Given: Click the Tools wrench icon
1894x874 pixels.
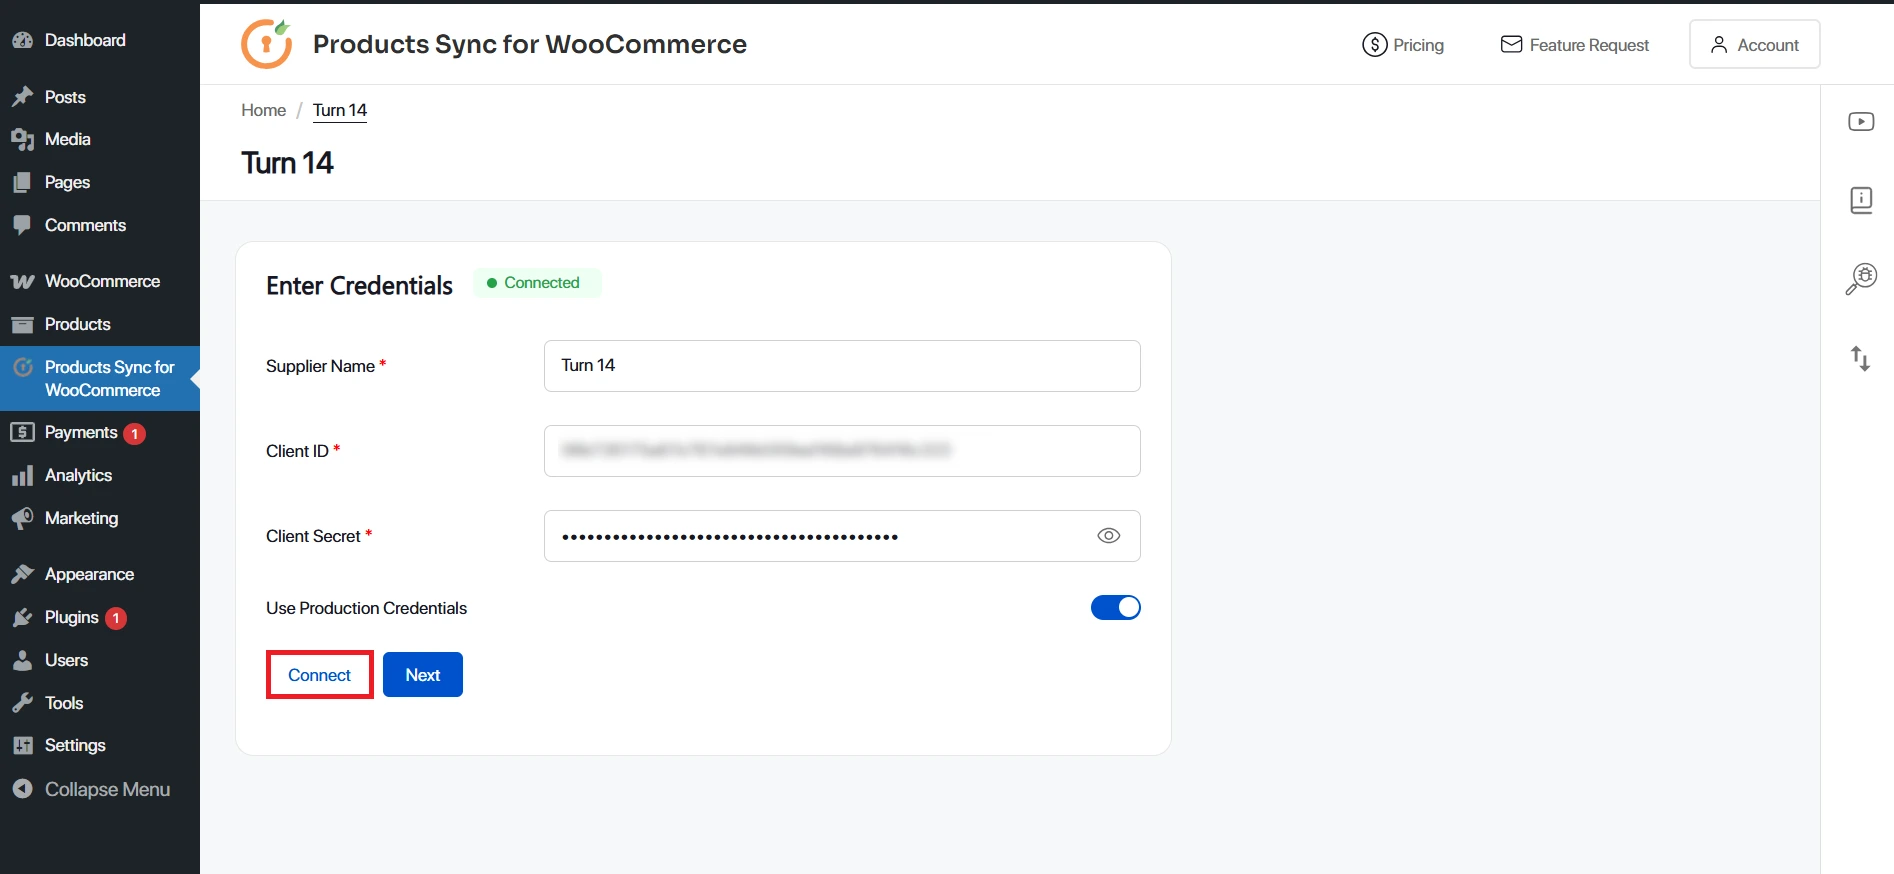Looking at the screenshot, I should point(22,703).
